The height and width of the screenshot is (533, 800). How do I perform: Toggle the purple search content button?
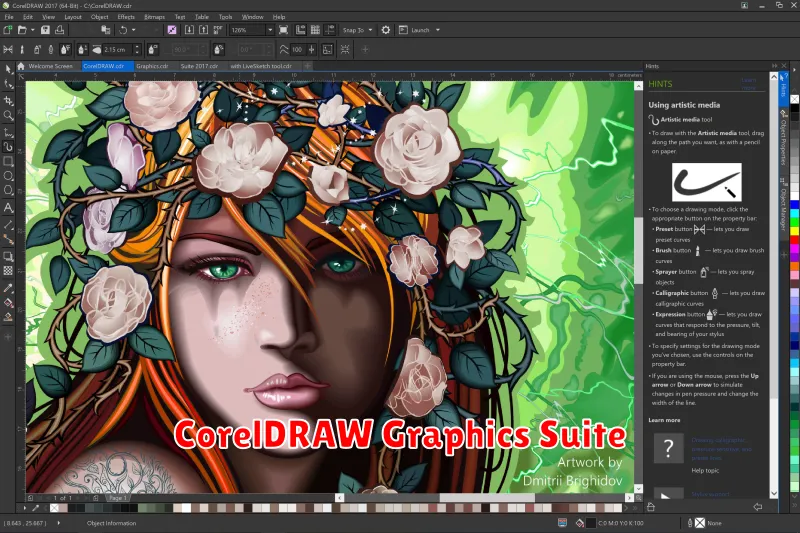point(172,30)
